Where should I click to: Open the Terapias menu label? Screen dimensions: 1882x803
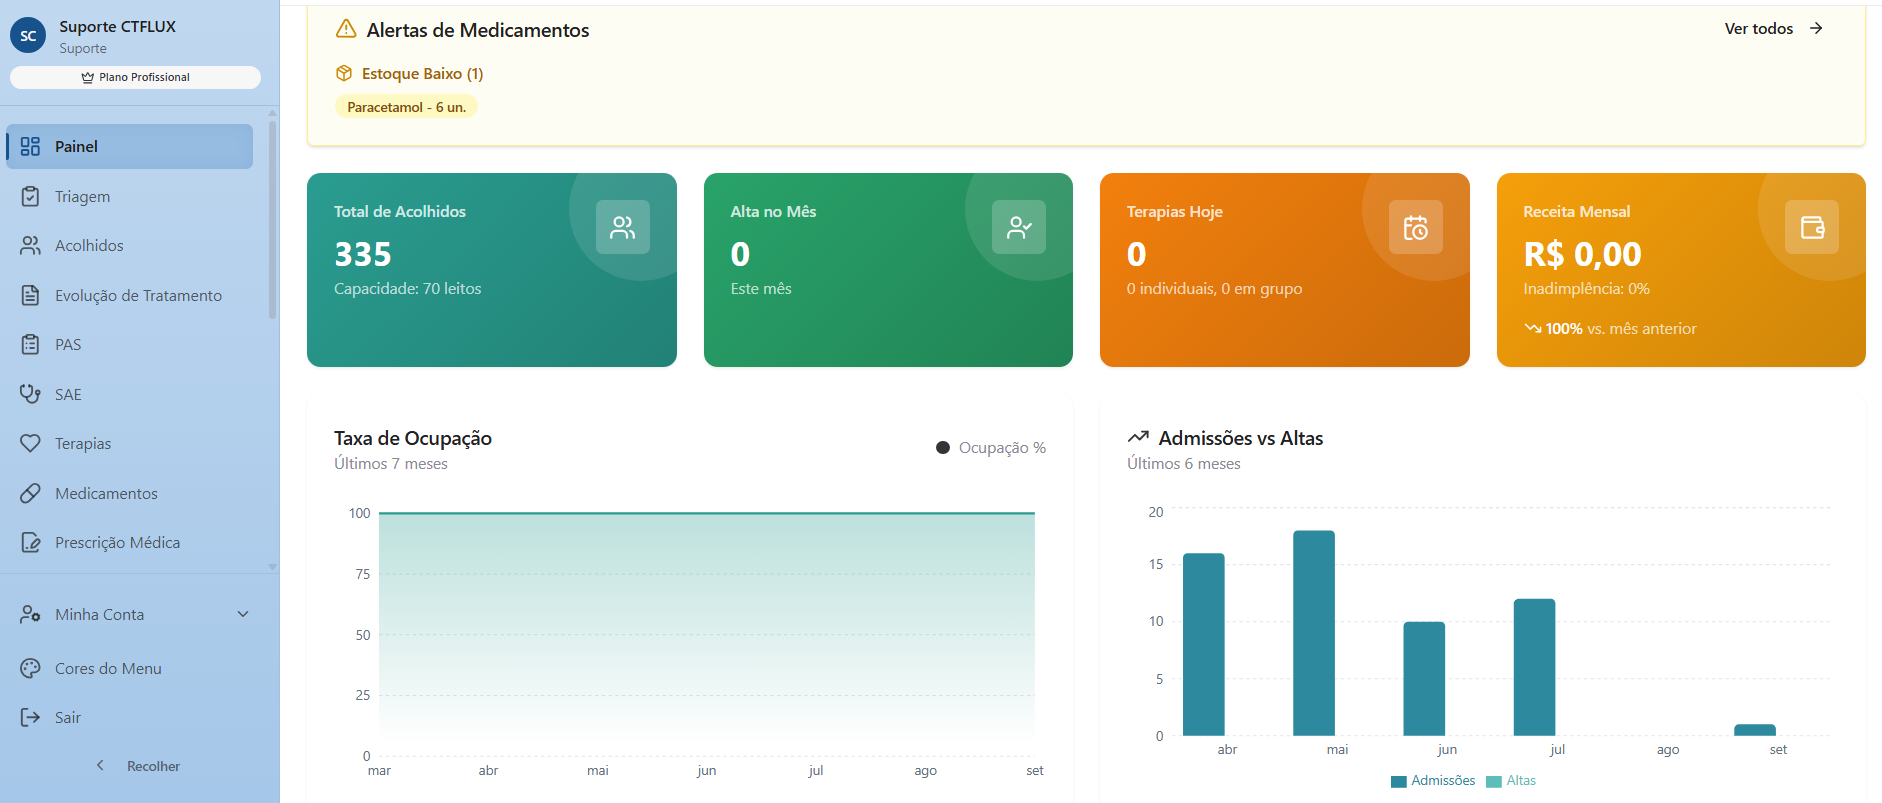[x=83, y=443]
